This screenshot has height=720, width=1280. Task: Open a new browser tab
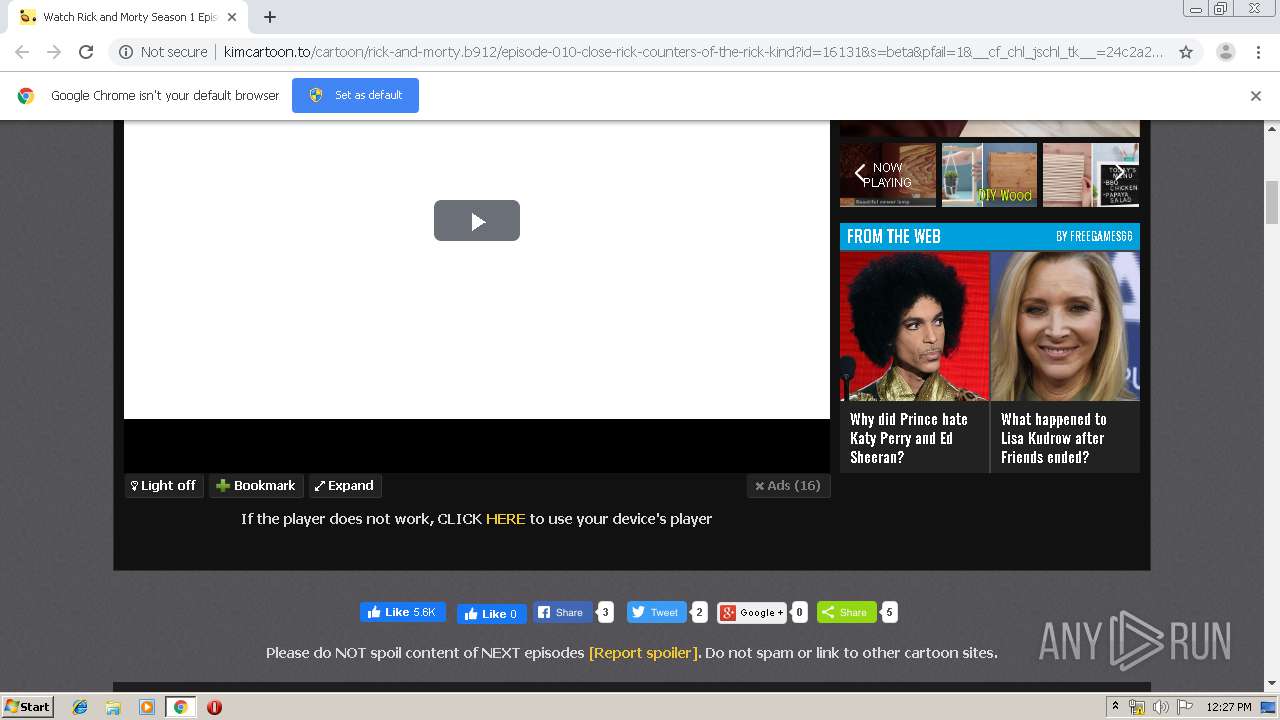[x=270, y=17]
